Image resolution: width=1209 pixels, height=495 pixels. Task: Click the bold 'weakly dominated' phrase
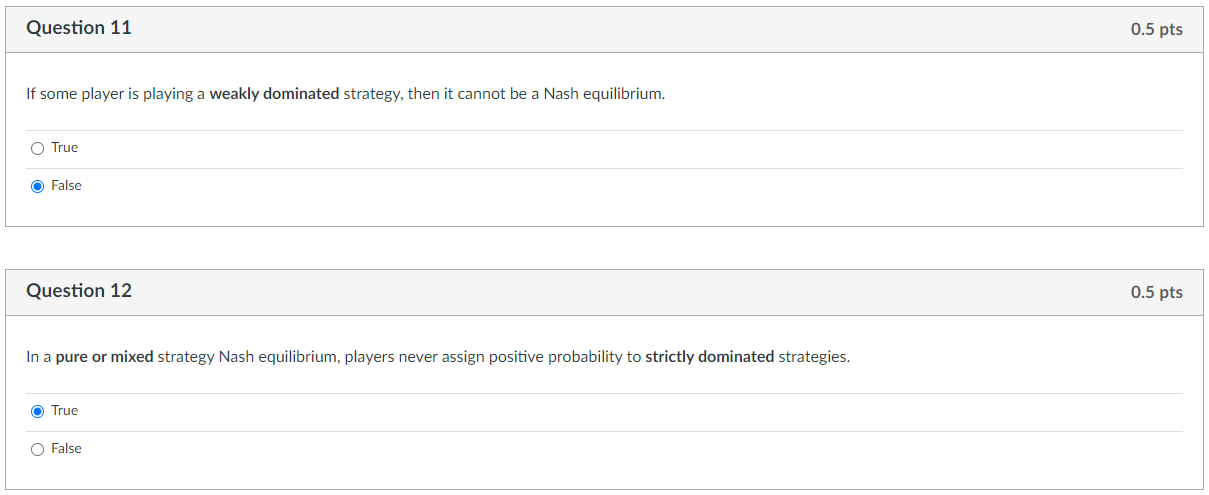click(x=274, y=94)
